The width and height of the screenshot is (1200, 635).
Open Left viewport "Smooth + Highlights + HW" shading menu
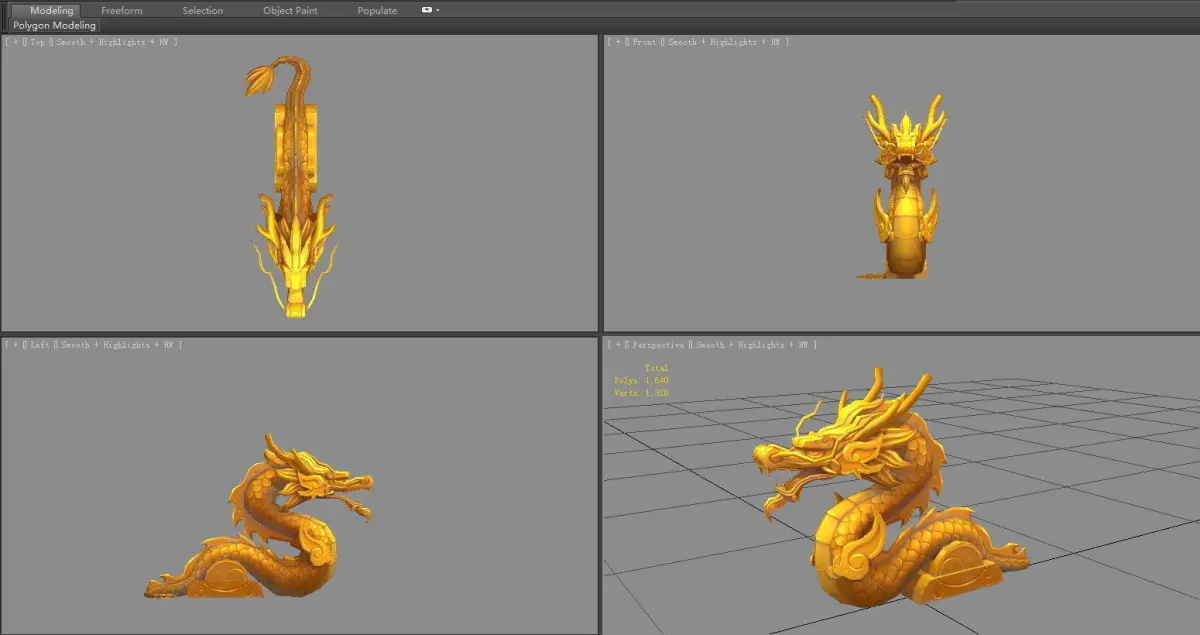click(x=117, y=345)
